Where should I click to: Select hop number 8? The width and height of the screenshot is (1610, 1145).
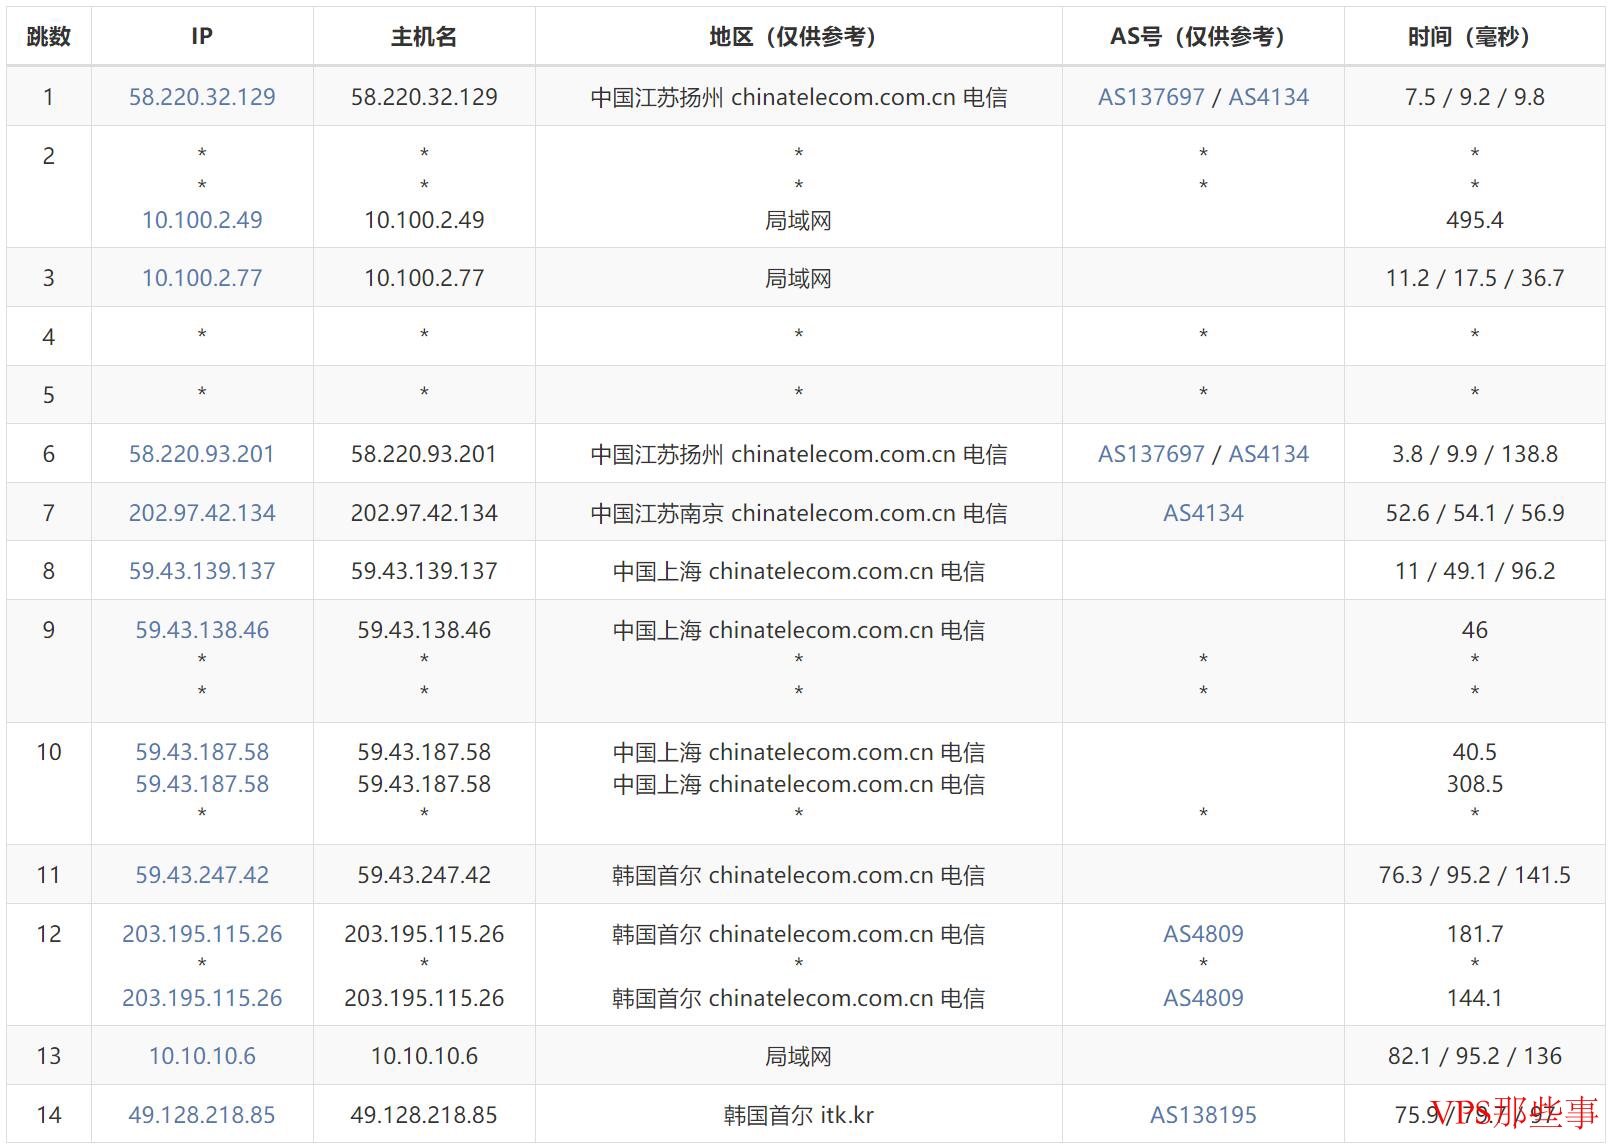[x=49, y=571]
